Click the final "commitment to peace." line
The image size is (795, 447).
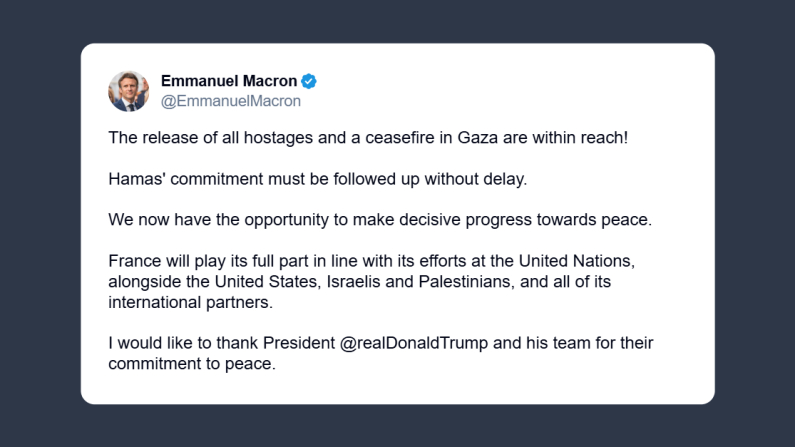tap(190, 364)
